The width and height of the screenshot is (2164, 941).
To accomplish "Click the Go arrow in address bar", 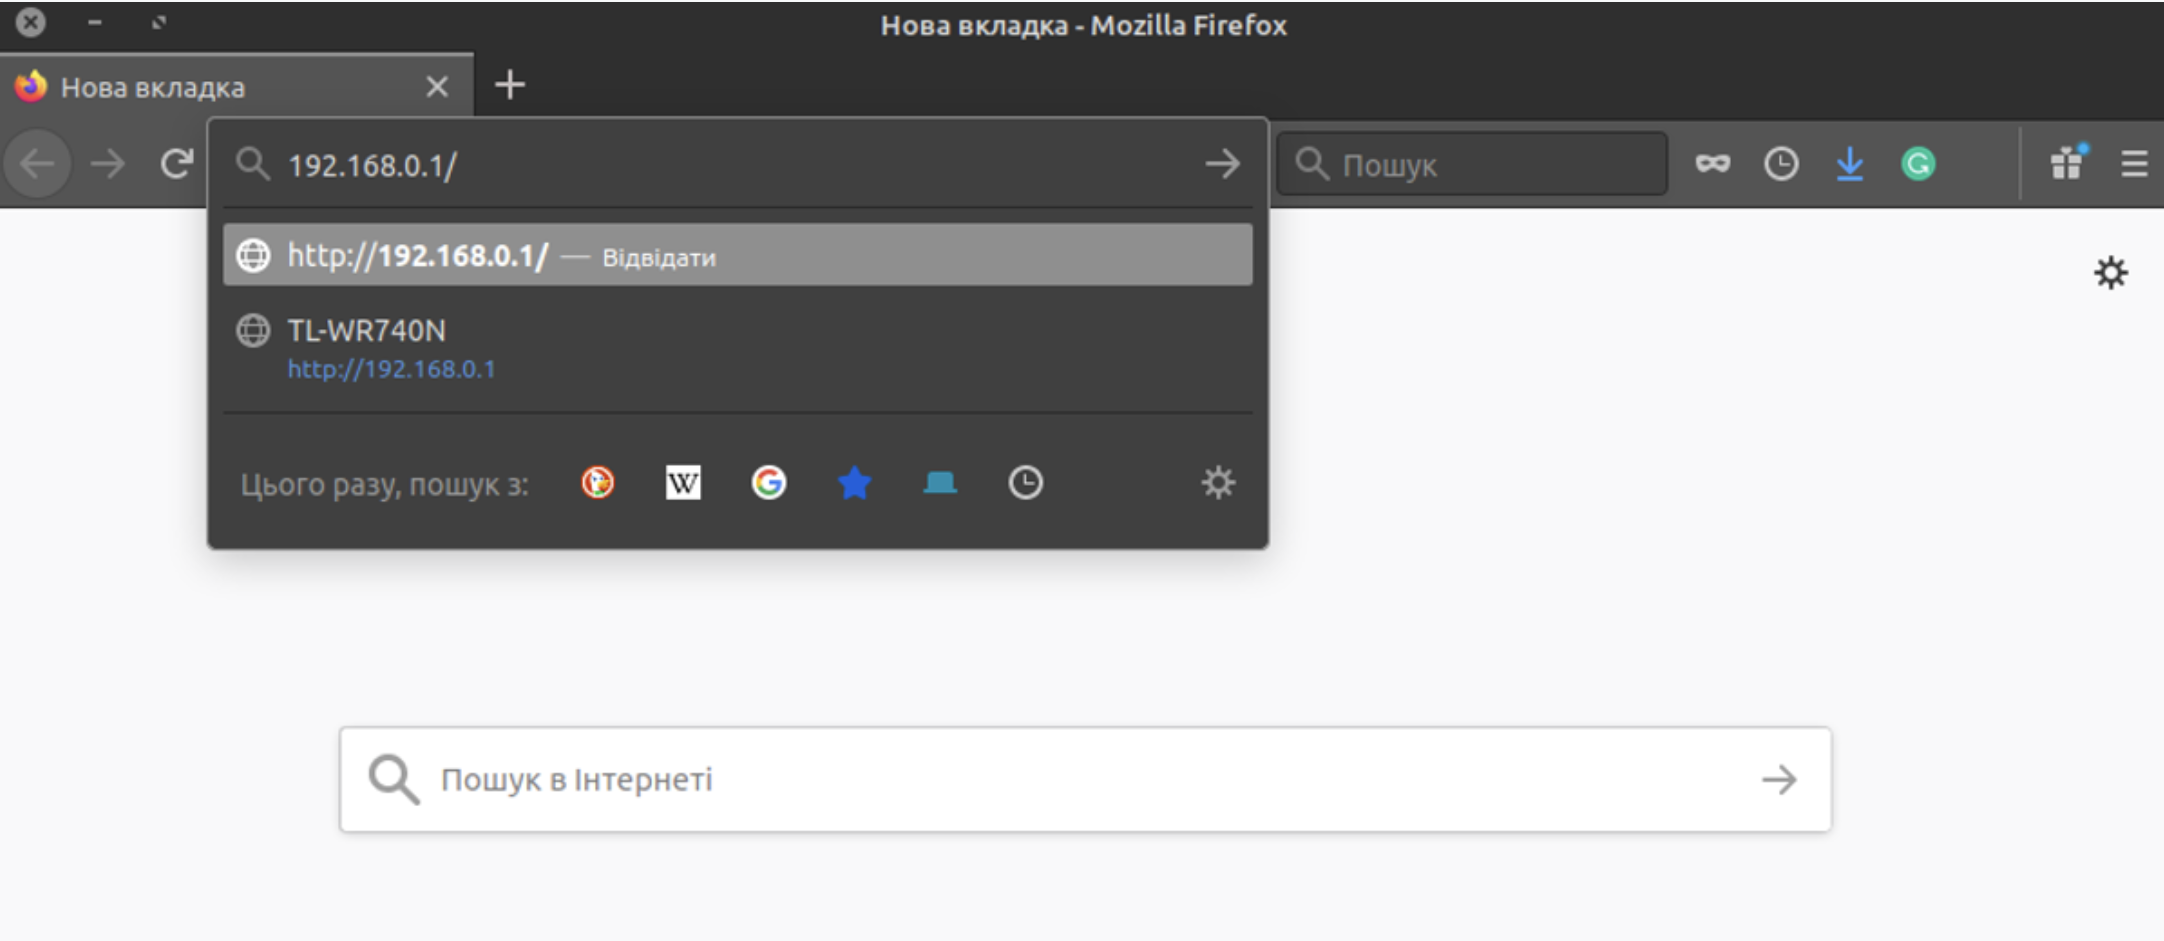I will pos(1221,164).
